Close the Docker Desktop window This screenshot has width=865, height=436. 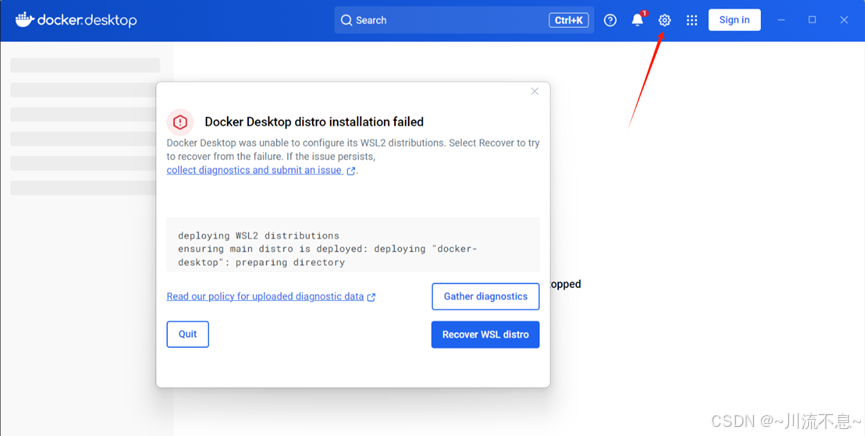coord(844,20)
